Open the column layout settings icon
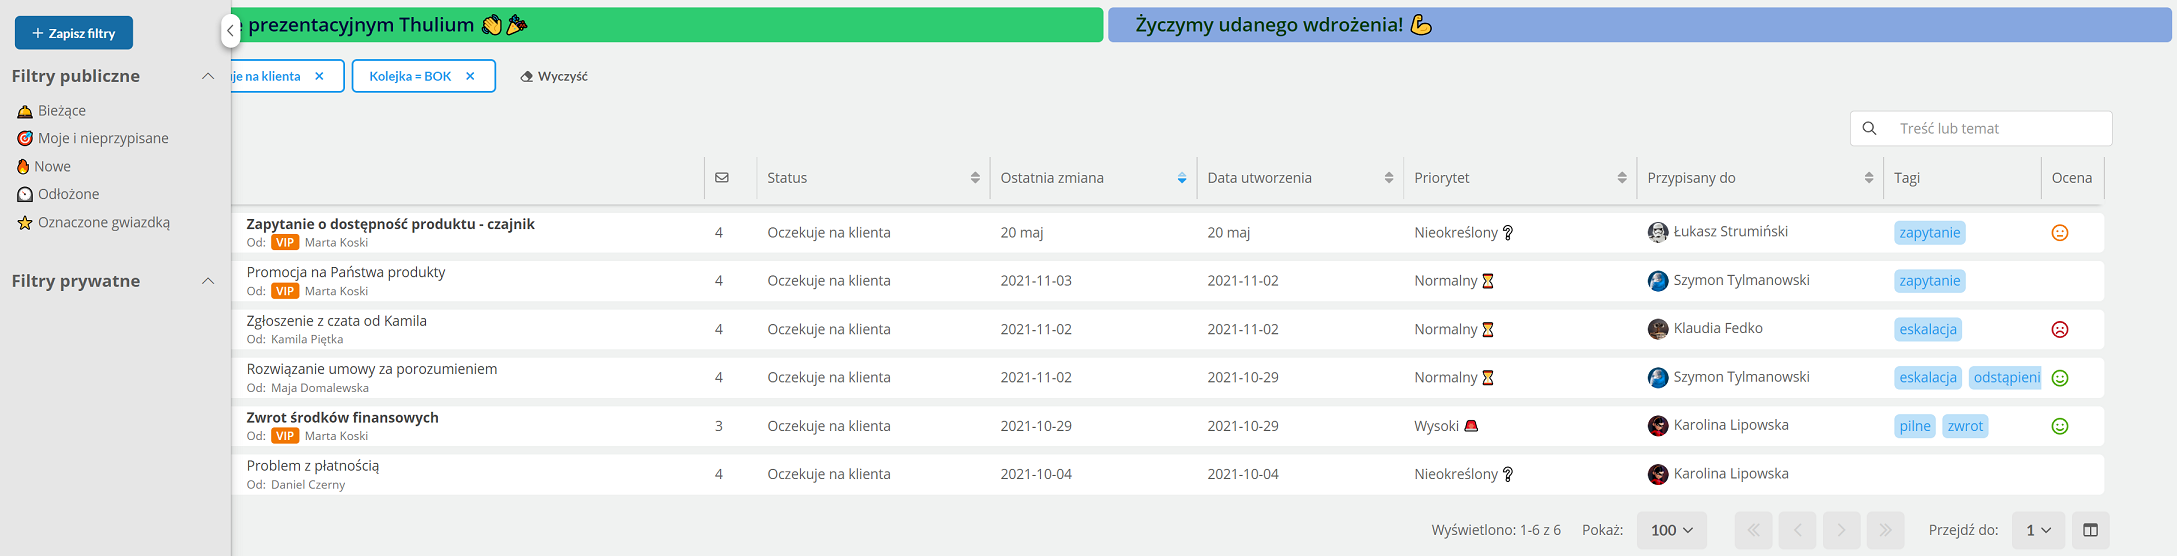Image resolution: width=2177 pixels, height=556 pixels. pyautogui.click(x=2090, y=530)
